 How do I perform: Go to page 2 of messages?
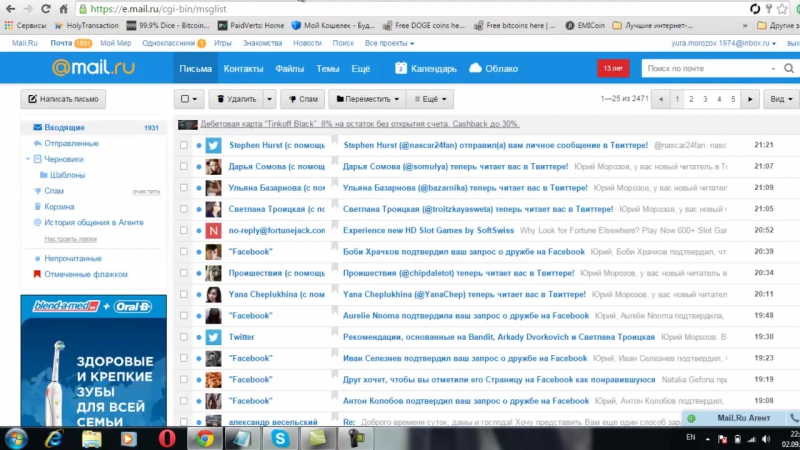pyautogui.click(x=691, y=99)
